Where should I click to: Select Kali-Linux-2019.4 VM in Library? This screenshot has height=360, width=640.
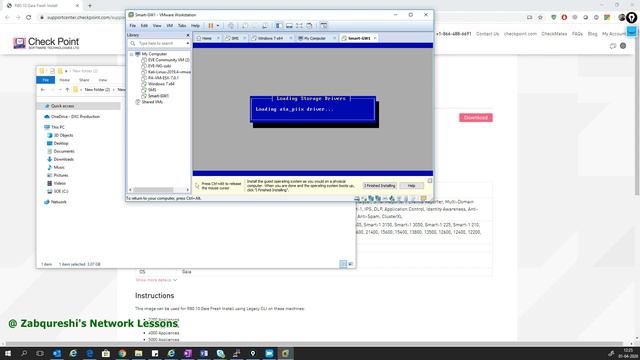pyautogui.click(x=169, y=72)
